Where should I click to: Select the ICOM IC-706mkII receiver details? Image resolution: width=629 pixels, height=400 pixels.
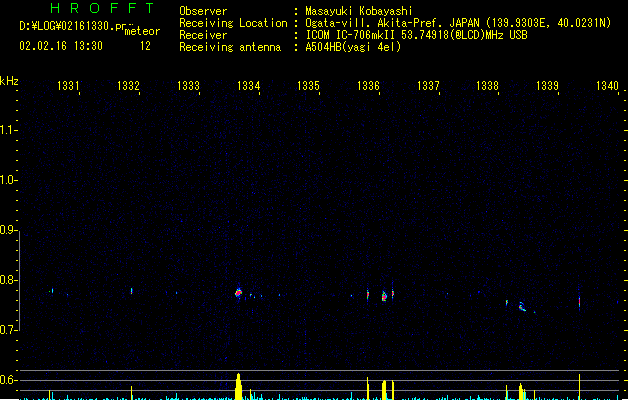(x=416, y=35)
